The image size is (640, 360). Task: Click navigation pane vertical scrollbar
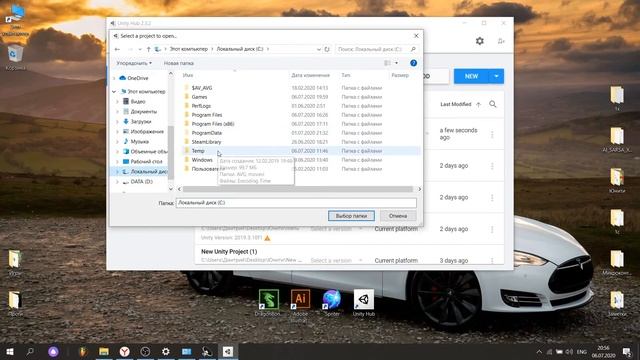[171, 152]
